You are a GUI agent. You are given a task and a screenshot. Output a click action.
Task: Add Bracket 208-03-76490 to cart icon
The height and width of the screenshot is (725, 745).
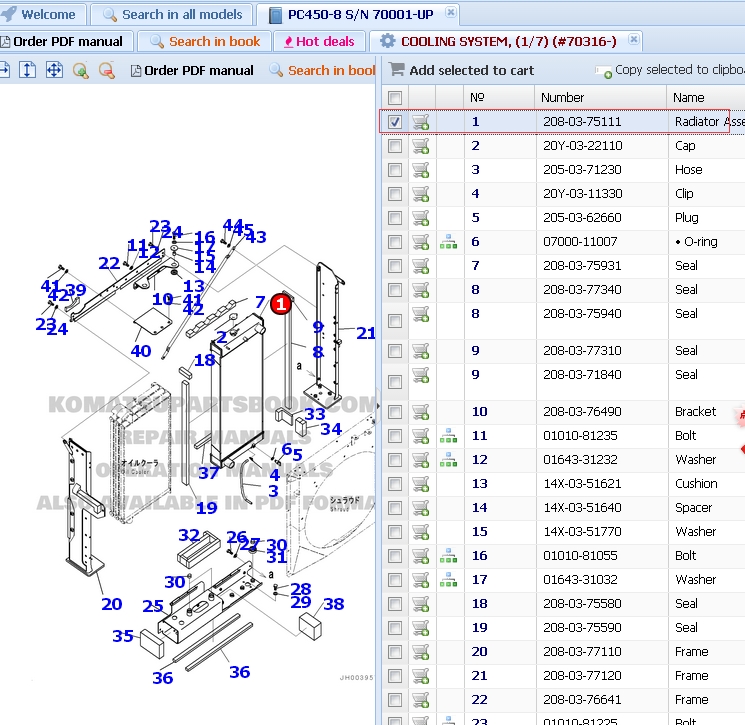pos(420,411)
